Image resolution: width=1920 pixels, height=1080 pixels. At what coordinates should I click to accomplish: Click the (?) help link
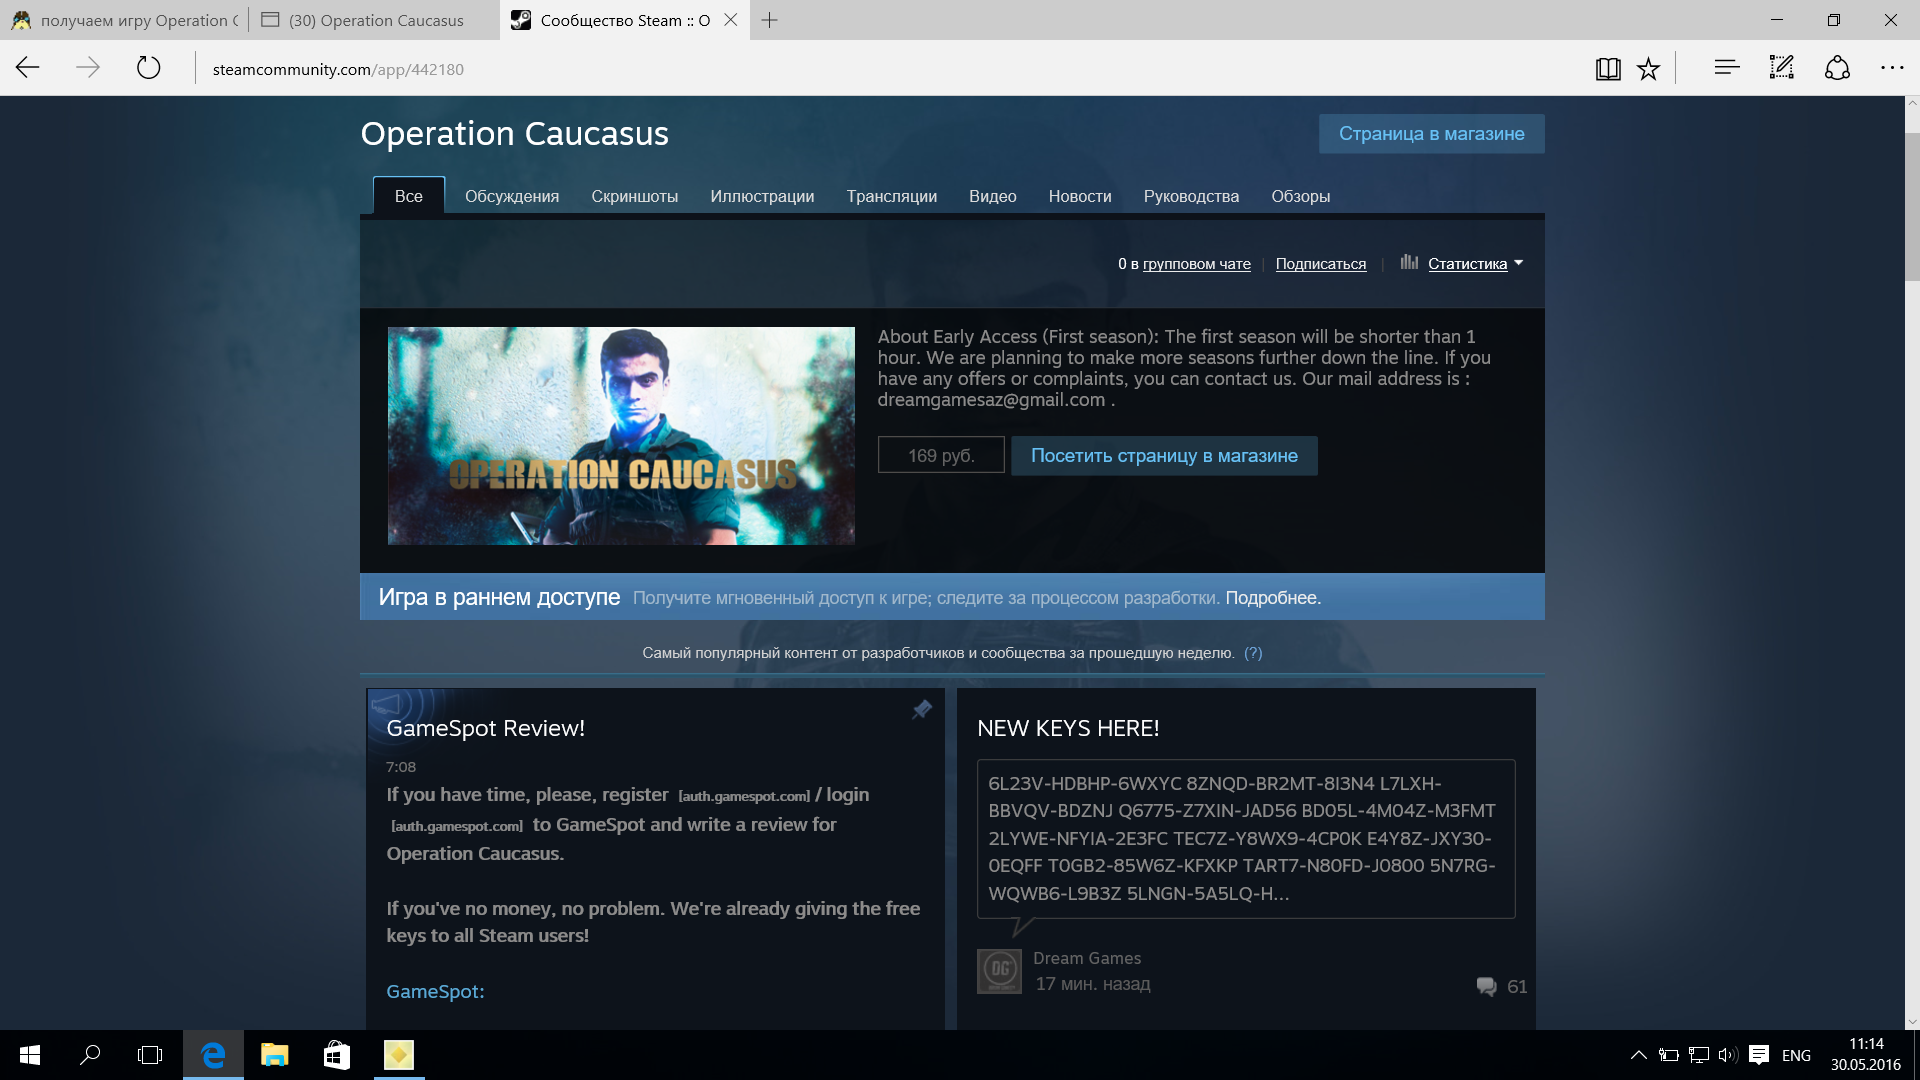coord(1253,653)
